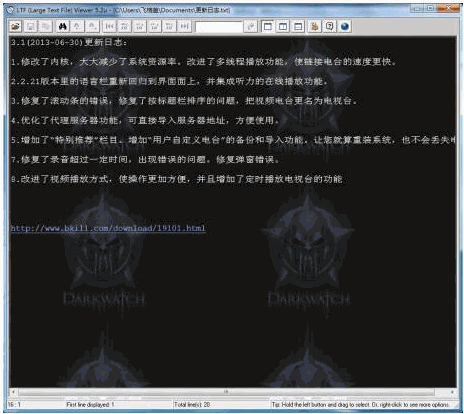The image size is (464, 414).
Task: Click the find next icon
Action: pos(93,26)
